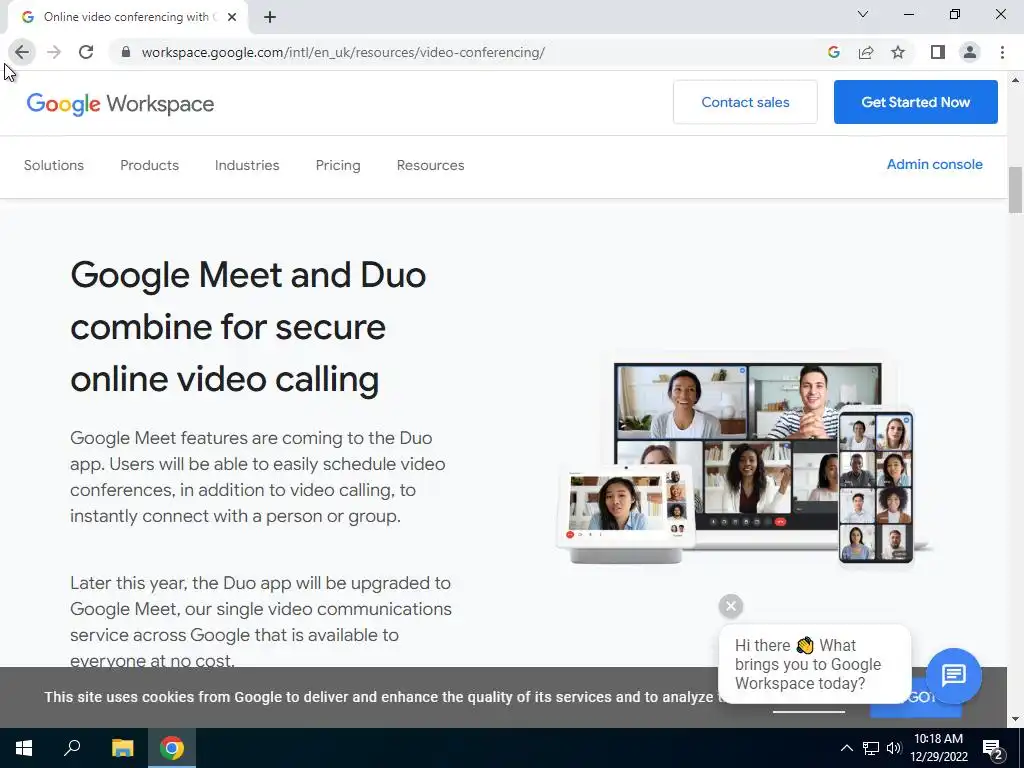Close the video conferencing browser tab
The width and height of the screenshot is (1024, 768).
coord(232,17)
